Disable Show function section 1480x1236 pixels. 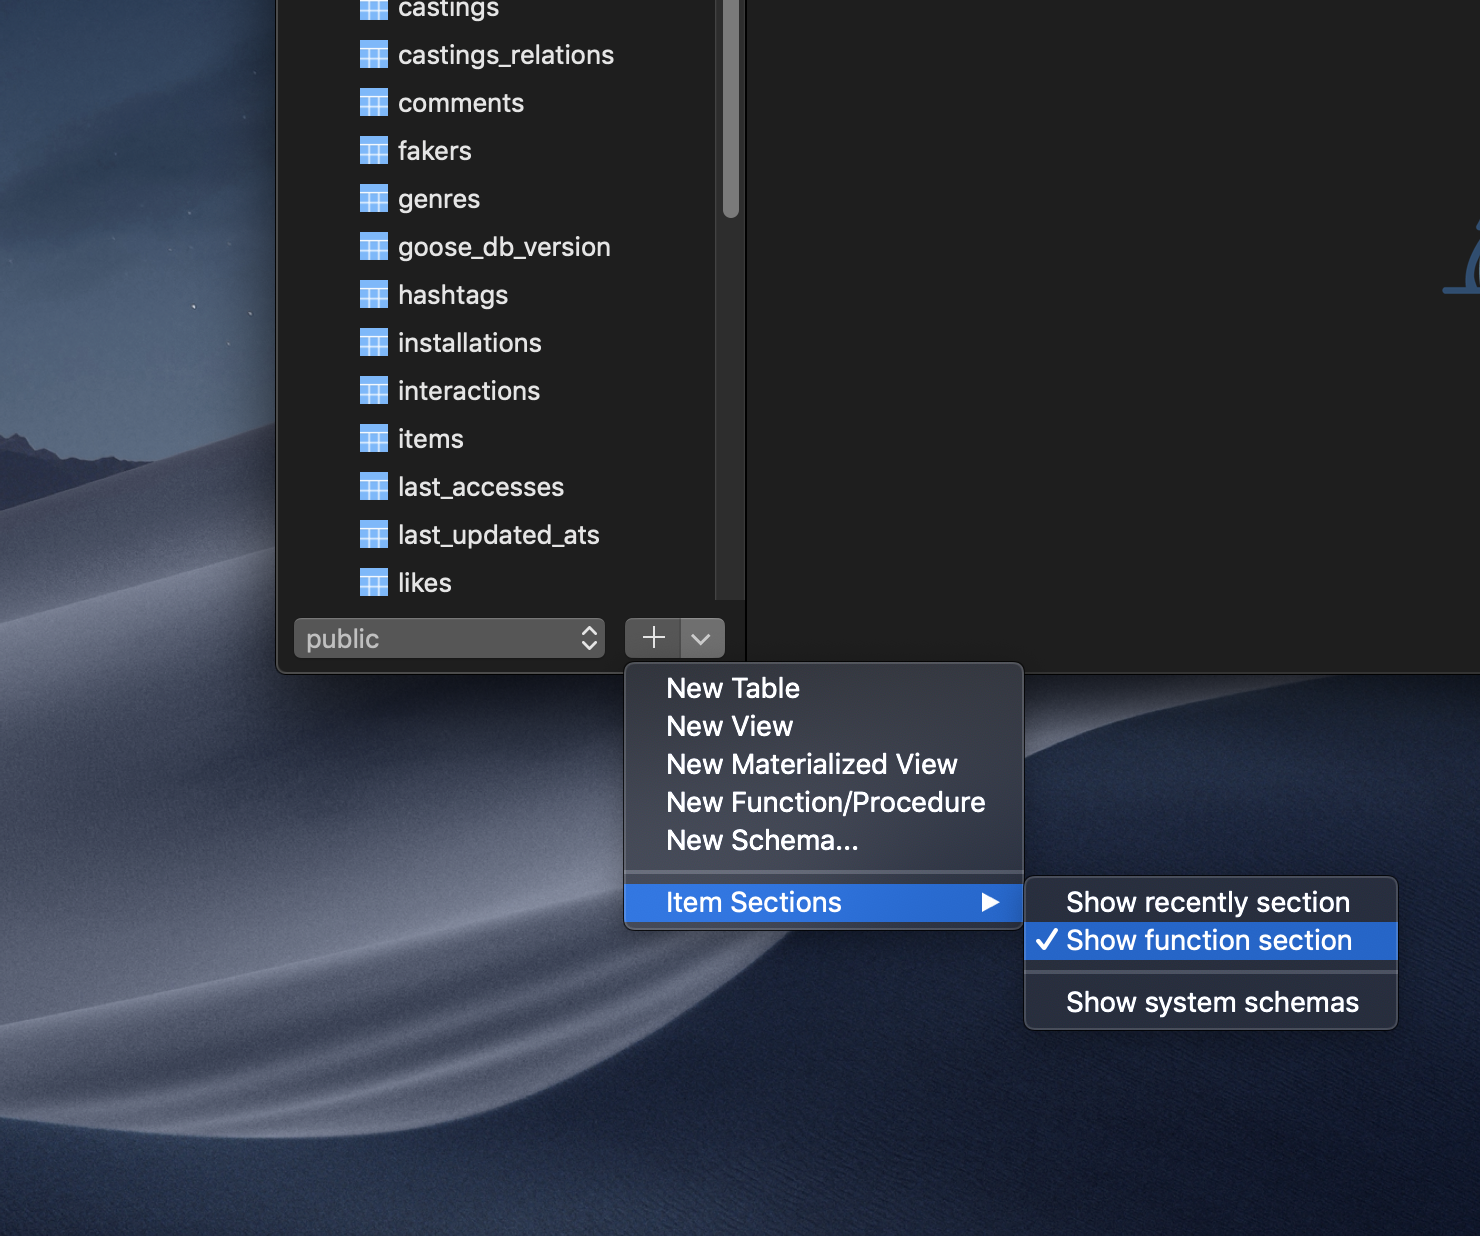tap(1210, 940)
